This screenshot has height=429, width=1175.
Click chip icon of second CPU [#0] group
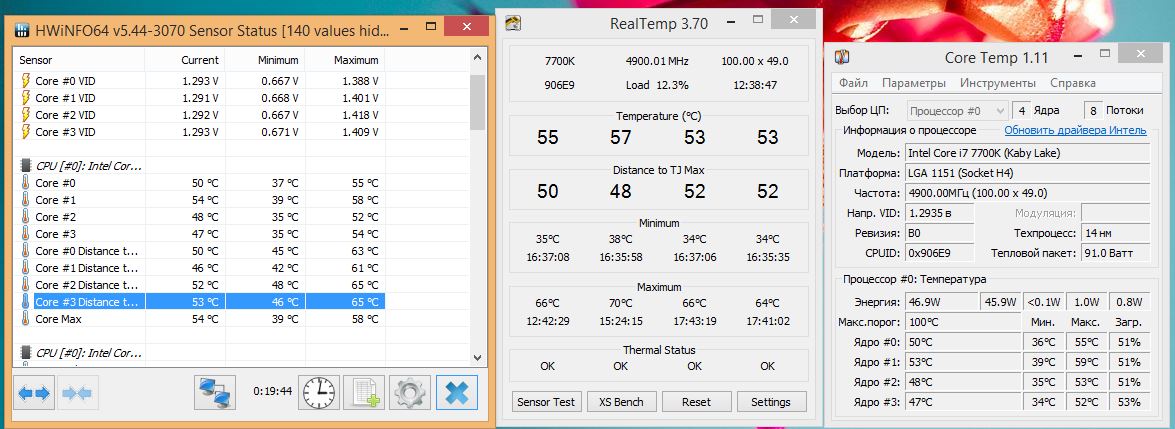click(26, 352)
